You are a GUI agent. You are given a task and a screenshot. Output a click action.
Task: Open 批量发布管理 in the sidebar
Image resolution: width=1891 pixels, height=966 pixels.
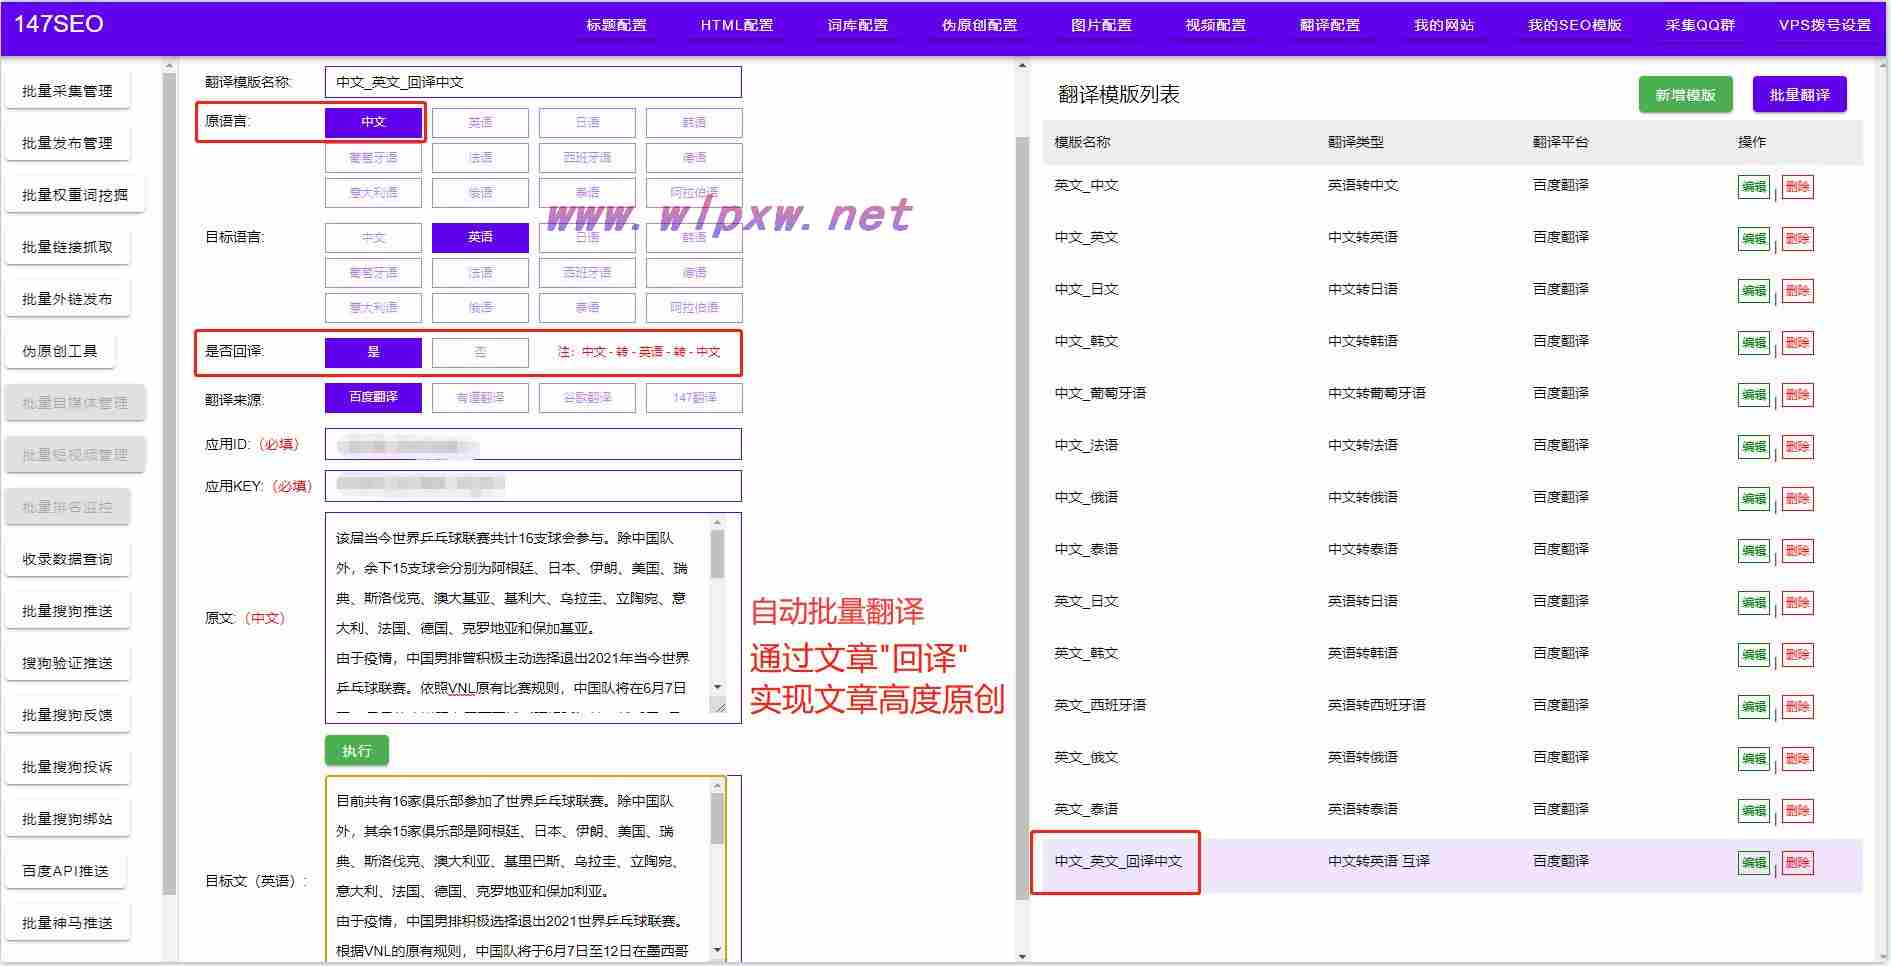67,143
